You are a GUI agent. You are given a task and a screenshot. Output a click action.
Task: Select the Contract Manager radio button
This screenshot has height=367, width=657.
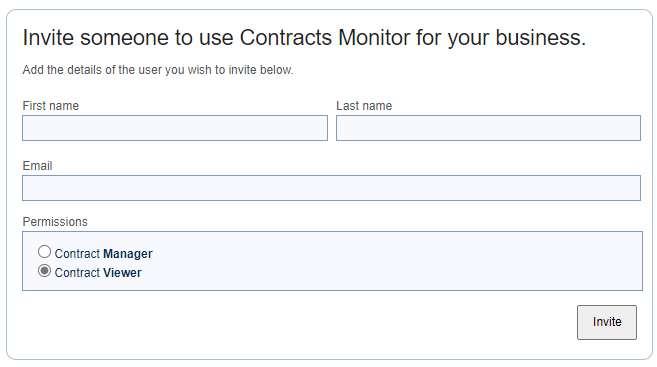pos(44,252)
